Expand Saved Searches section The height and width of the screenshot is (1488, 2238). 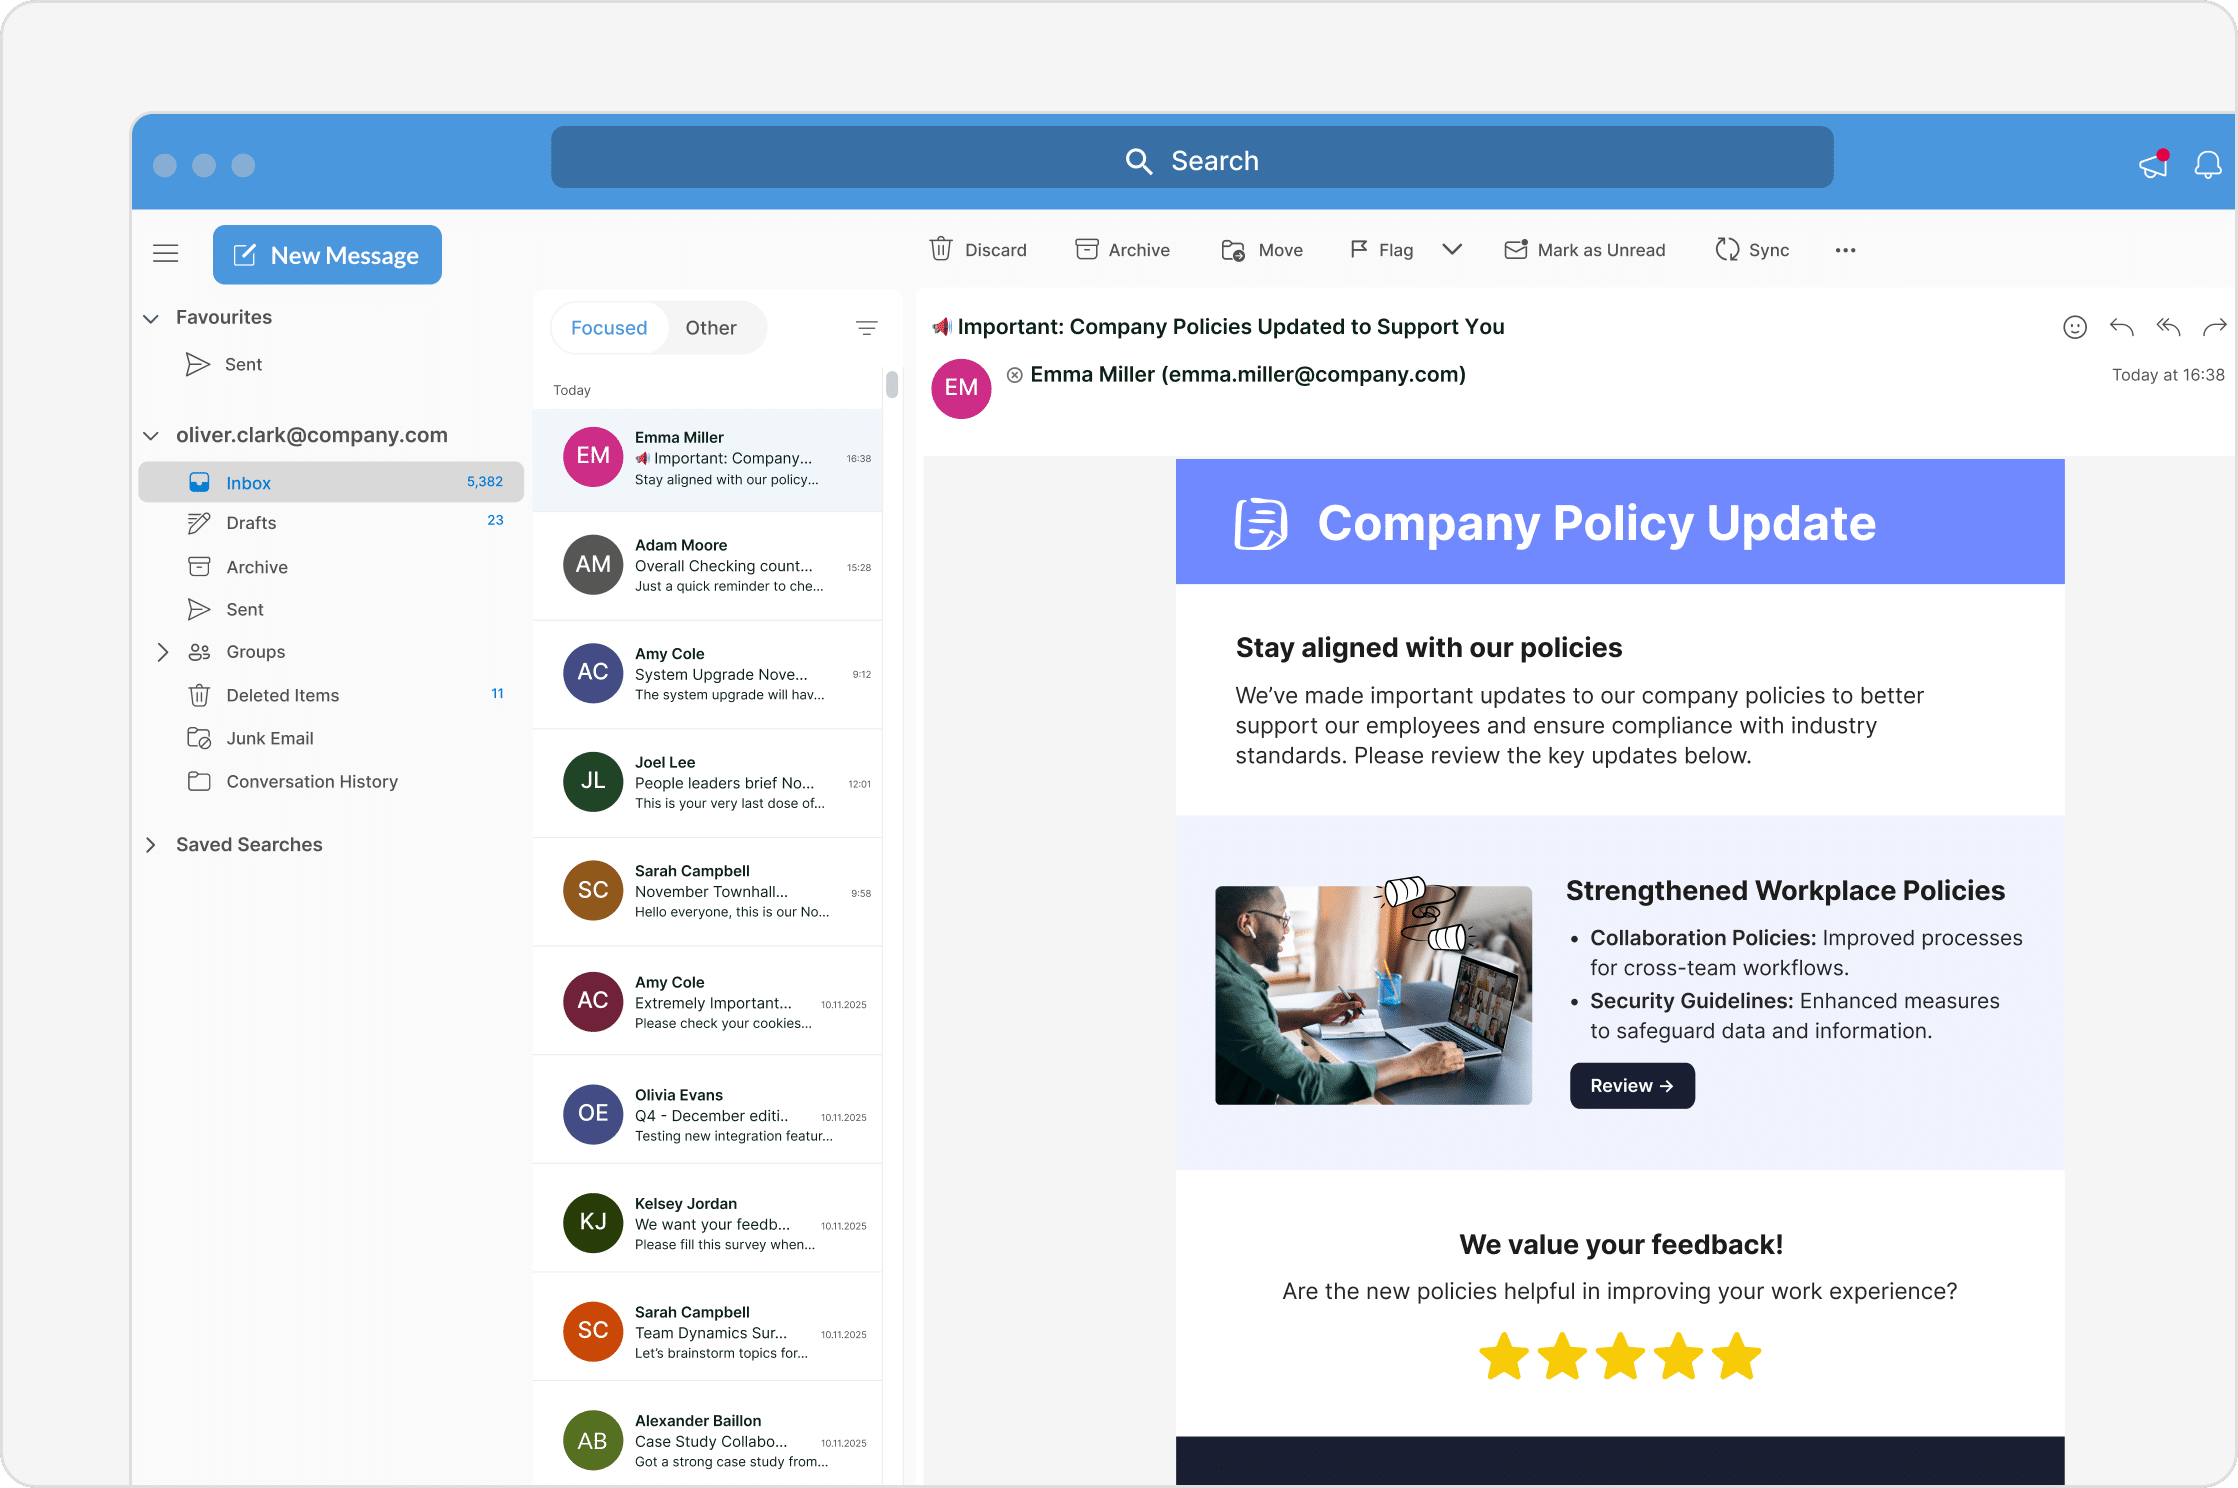click(151, 845)
